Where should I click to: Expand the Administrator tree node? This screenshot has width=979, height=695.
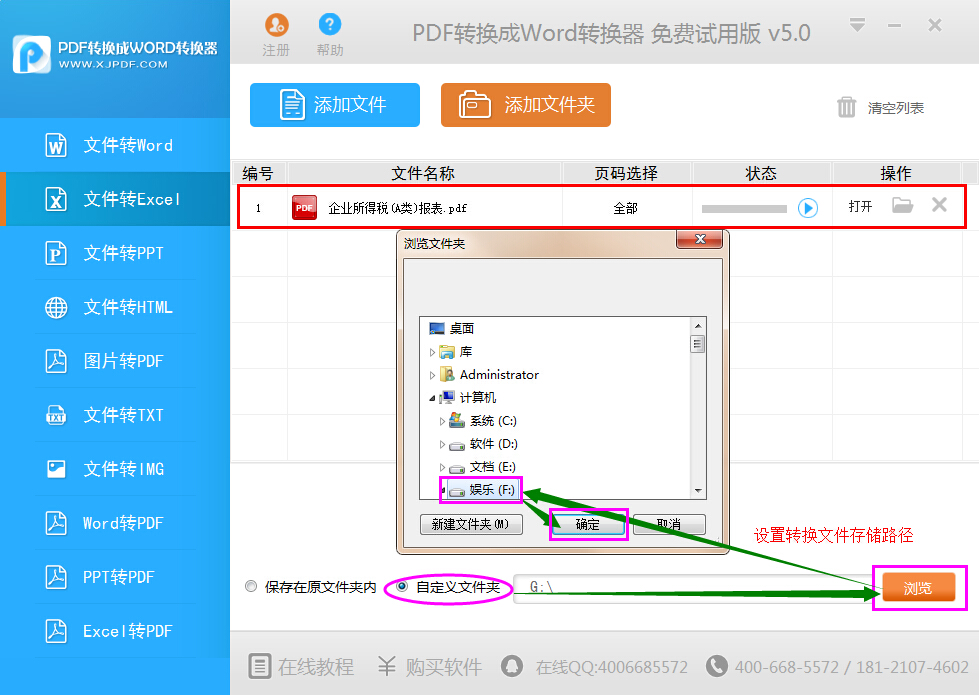[432, 375]
